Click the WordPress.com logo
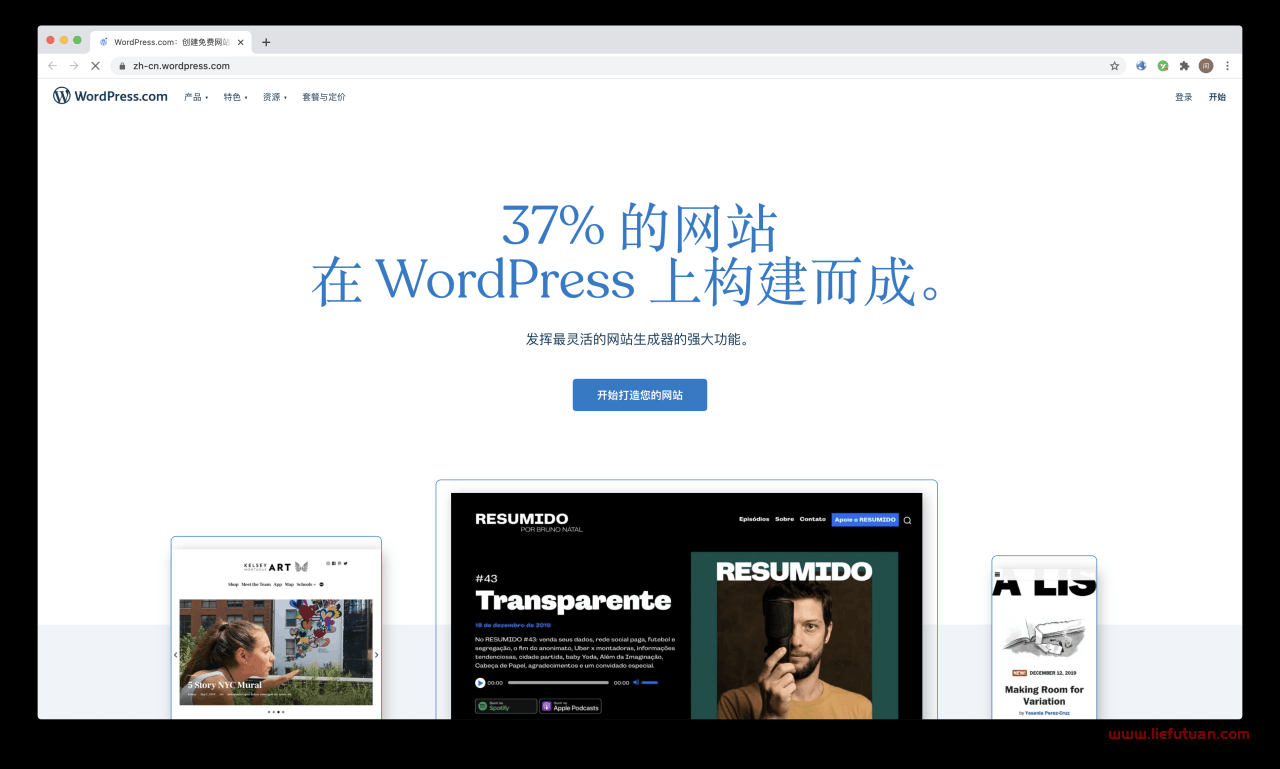The image size is (1280, 769). pyautogui.click(x=110, y=96)
